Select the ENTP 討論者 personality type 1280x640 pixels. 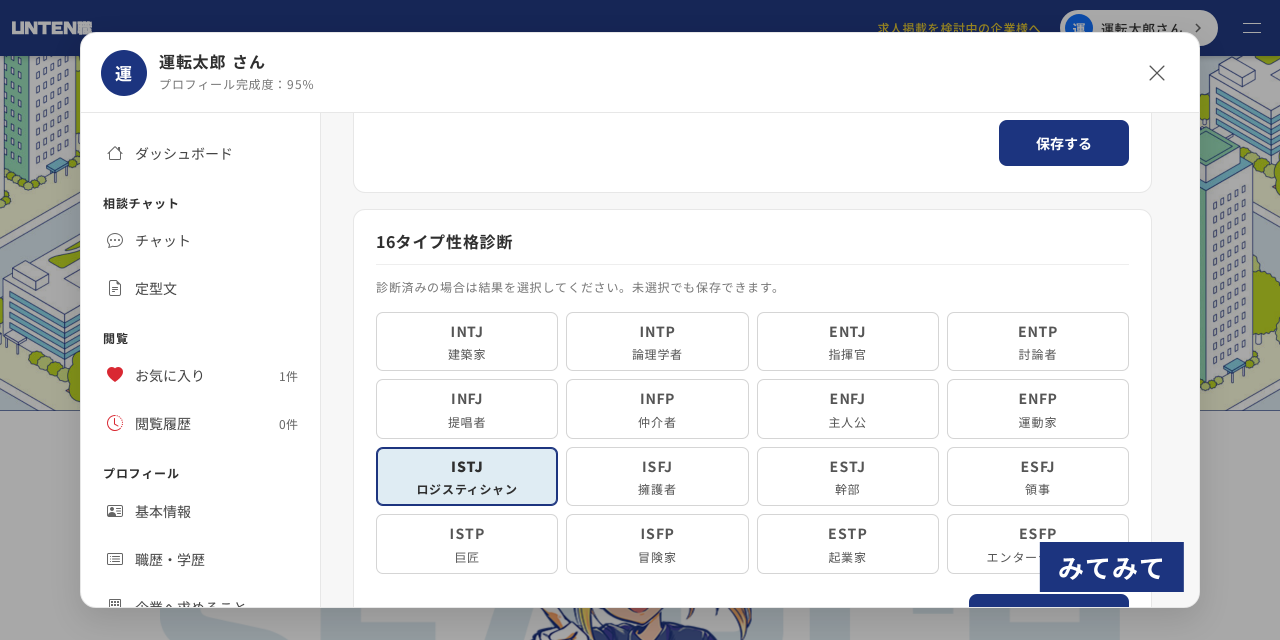click(1038, 341)
